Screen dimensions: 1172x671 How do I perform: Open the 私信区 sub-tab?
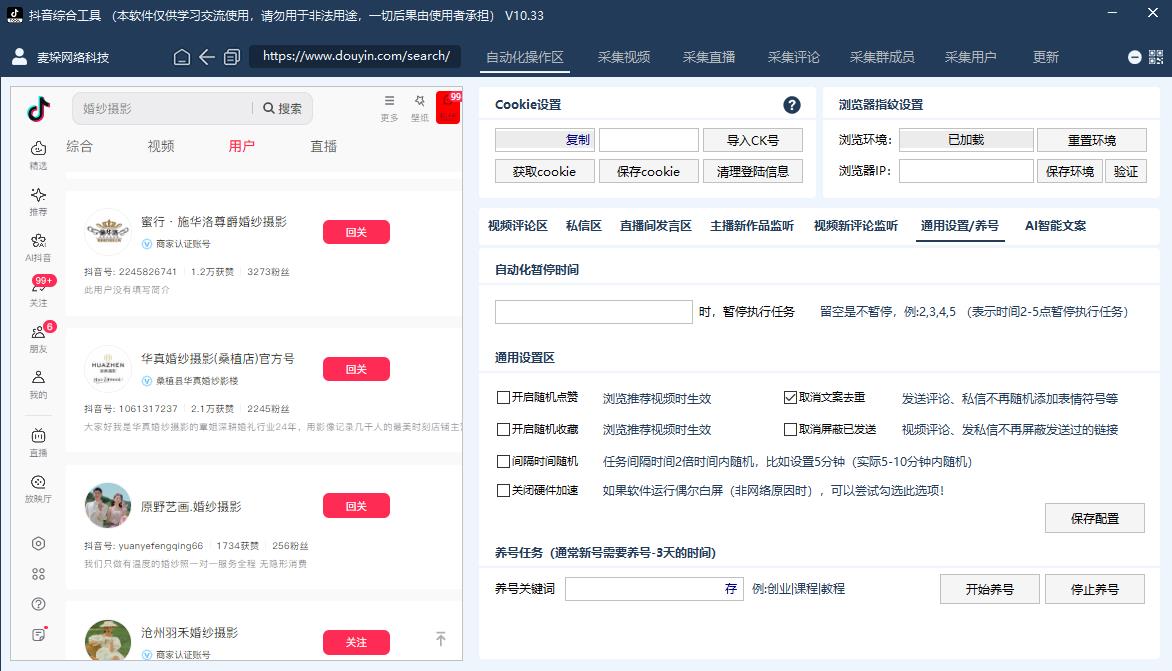click(x=584, y=226)
